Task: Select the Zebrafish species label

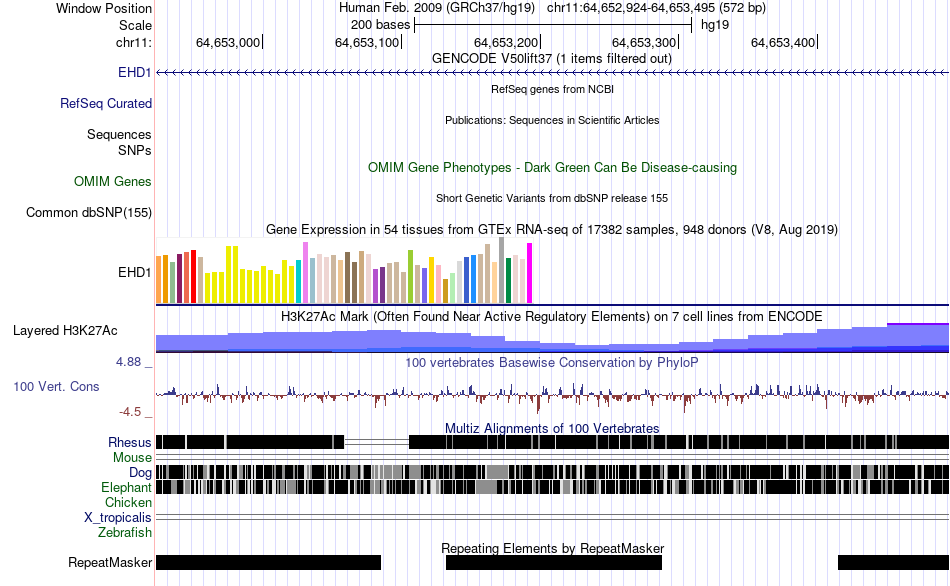Action: 125,533
